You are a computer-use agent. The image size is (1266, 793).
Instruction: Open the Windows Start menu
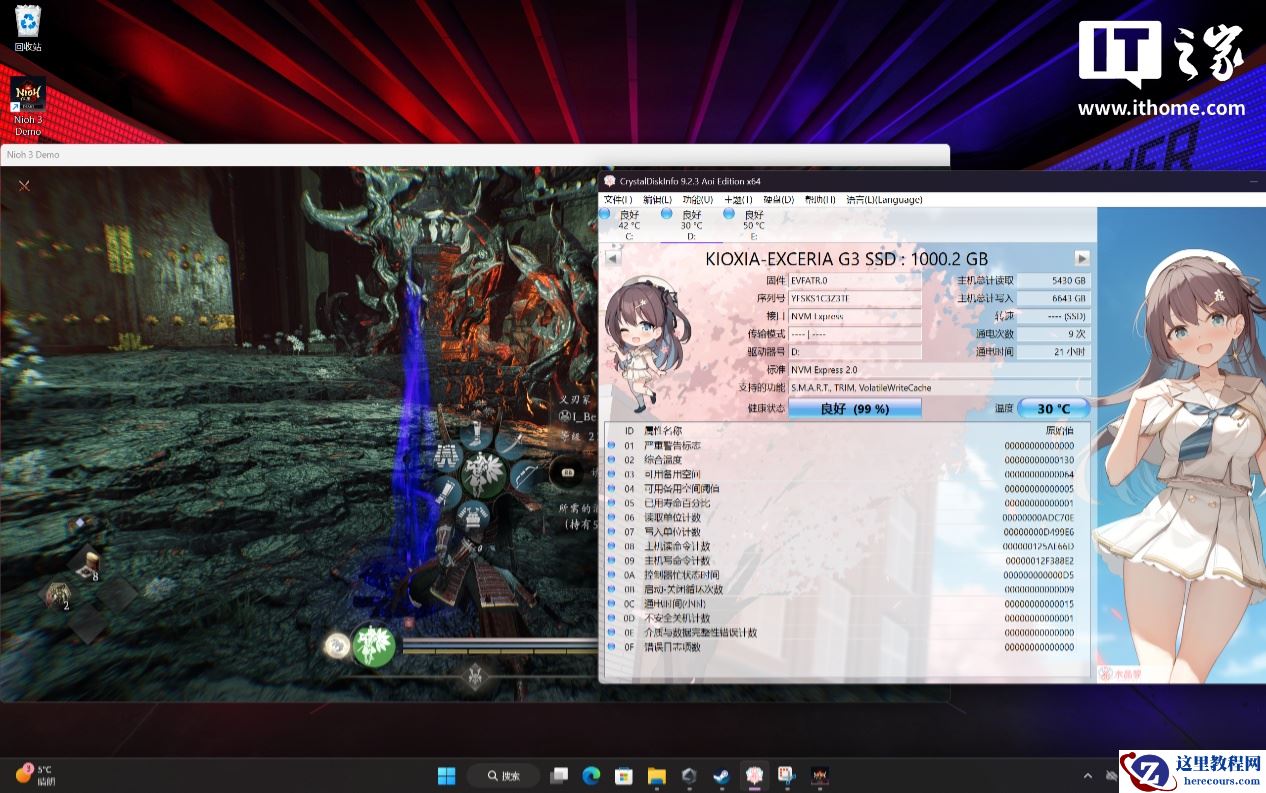[447, 775]
